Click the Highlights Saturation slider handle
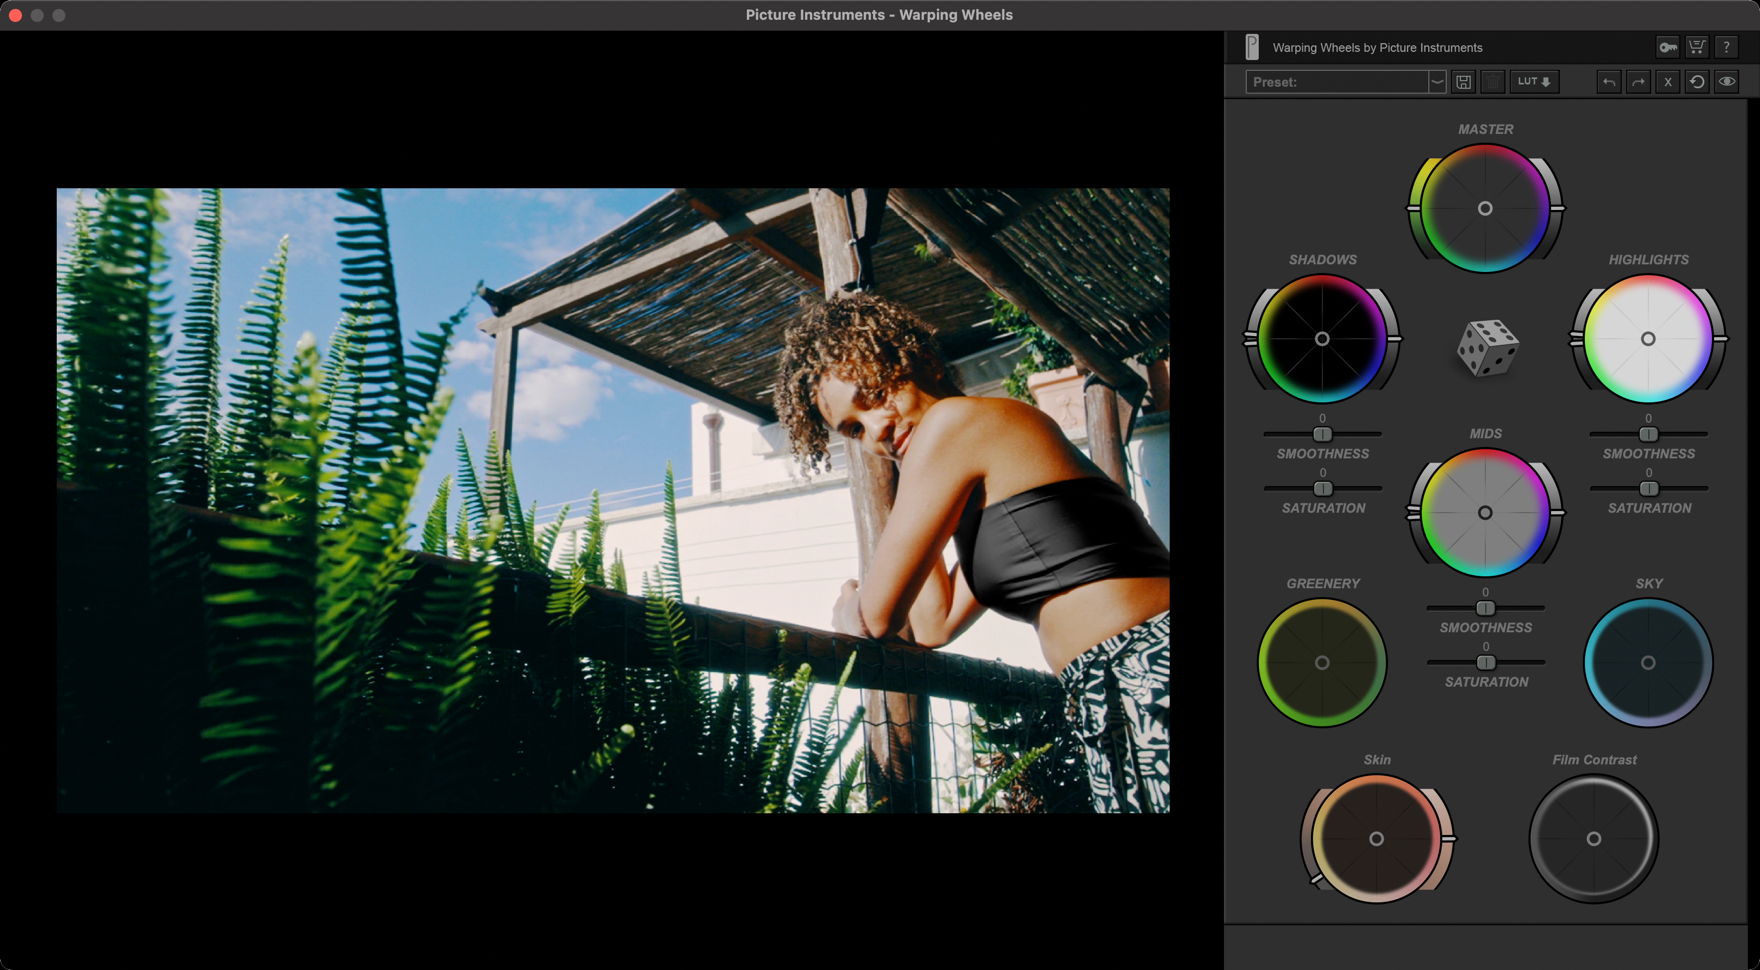 1649,489
